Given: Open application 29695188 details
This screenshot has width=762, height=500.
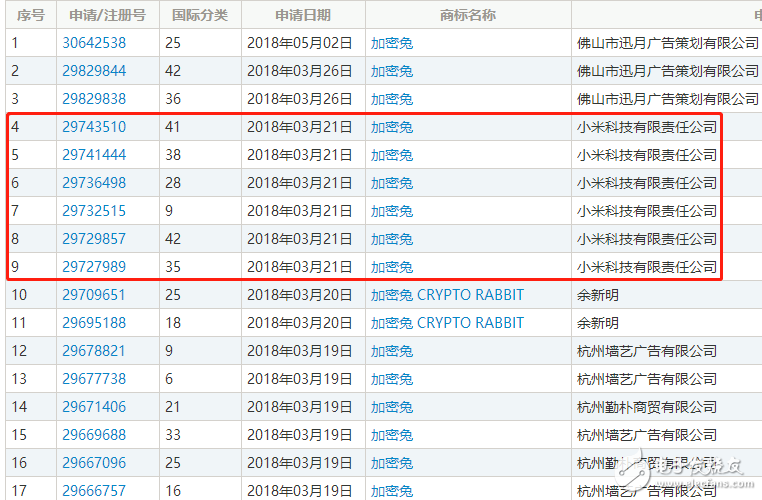Looking at the screenshot, I should tap(94, 323).
